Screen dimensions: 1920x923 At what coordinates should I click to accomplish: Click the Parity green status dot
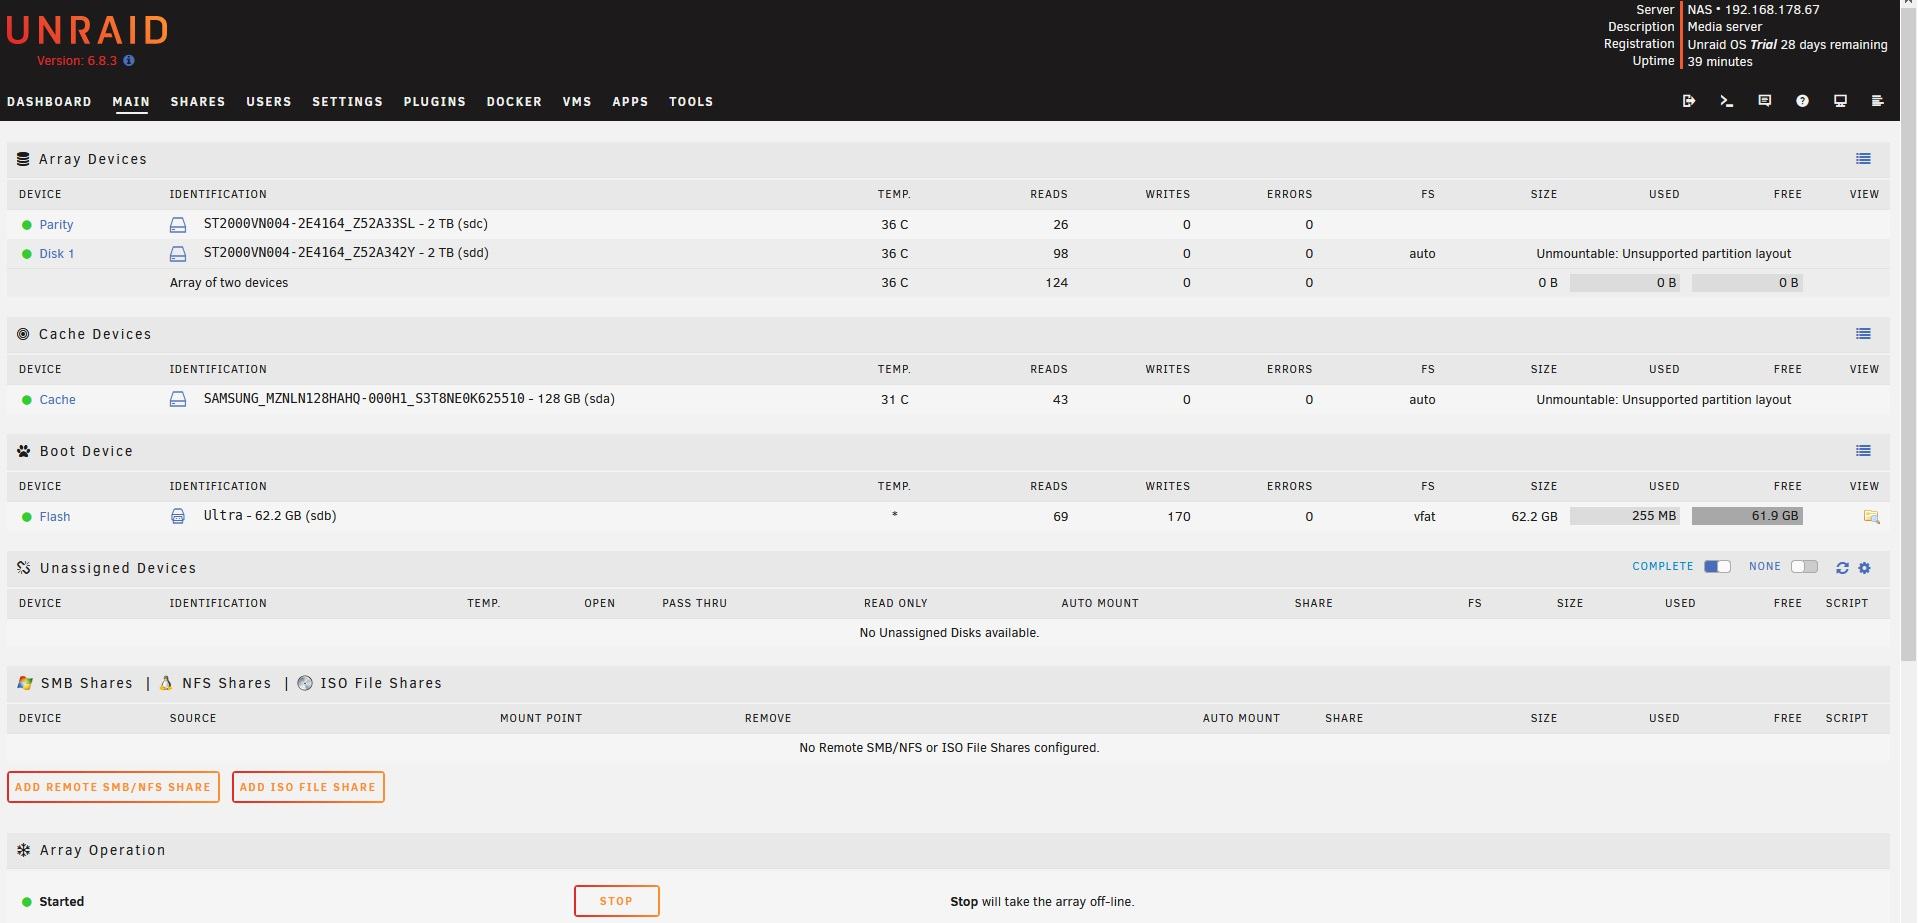pyautogui.click(x=27, y=225)
